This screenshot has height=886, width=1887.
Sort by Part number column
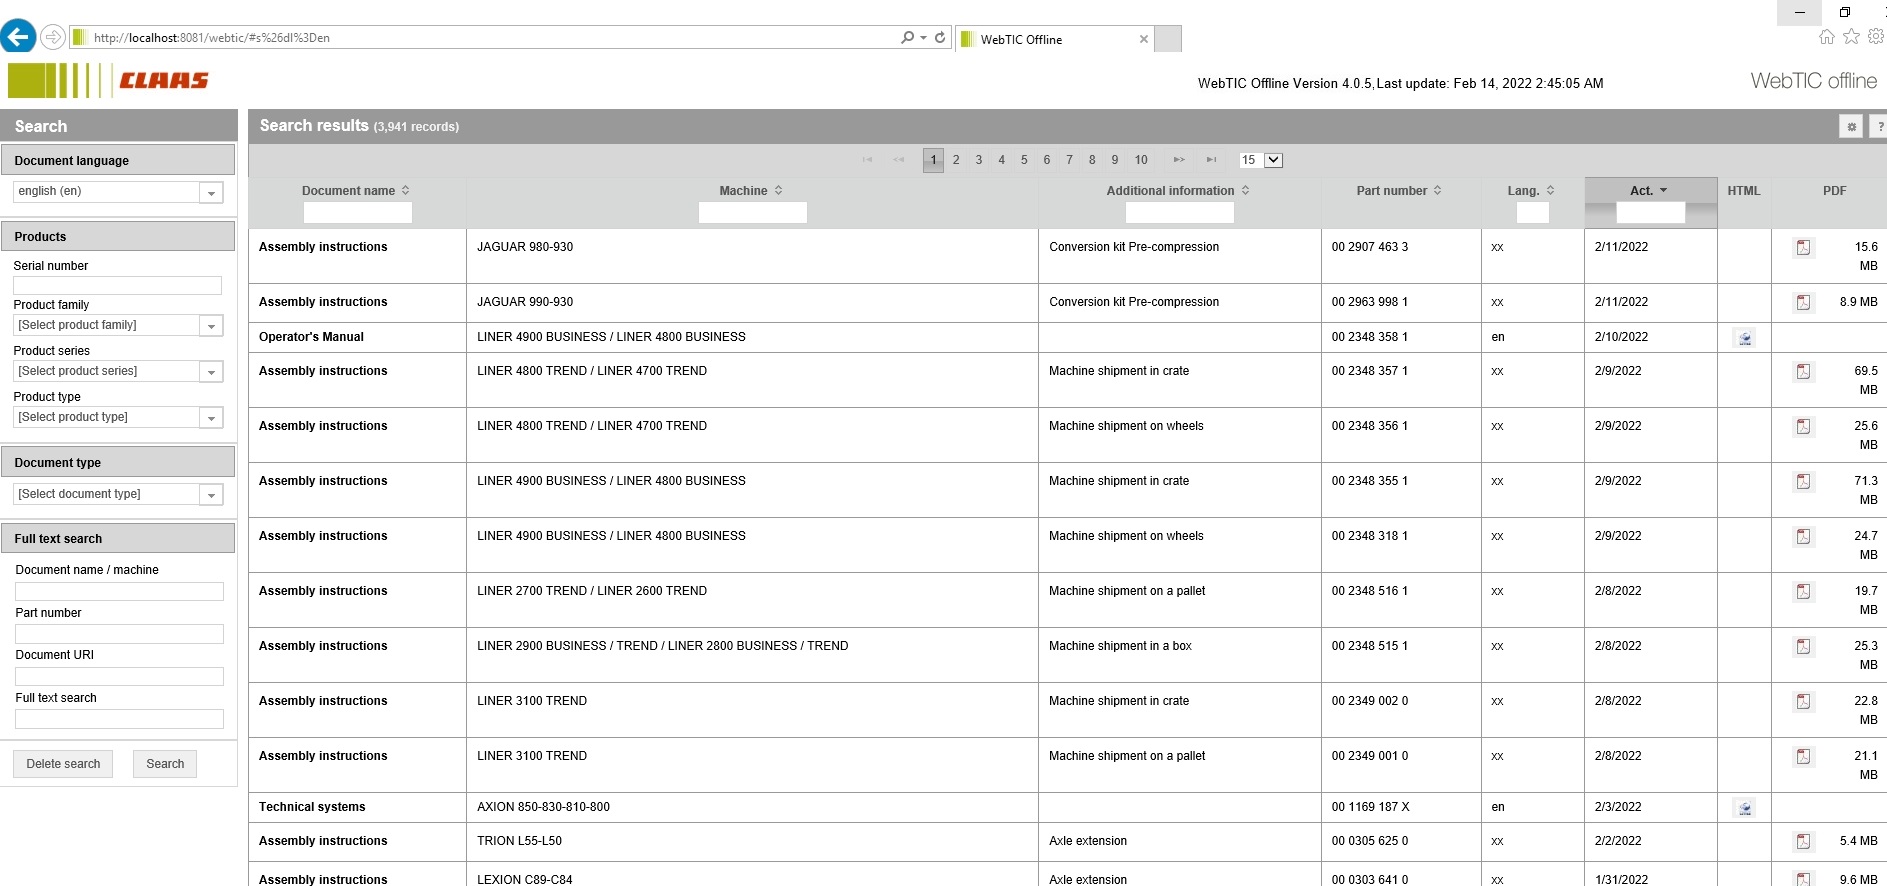click(x=1399, y=191)
